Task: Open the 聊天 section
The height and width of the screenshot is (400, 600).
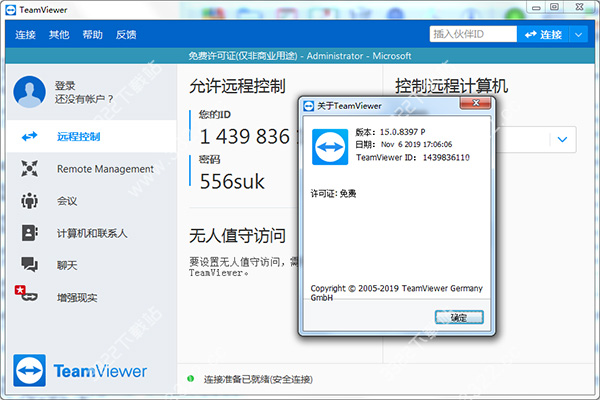Action: pos(91,265)
